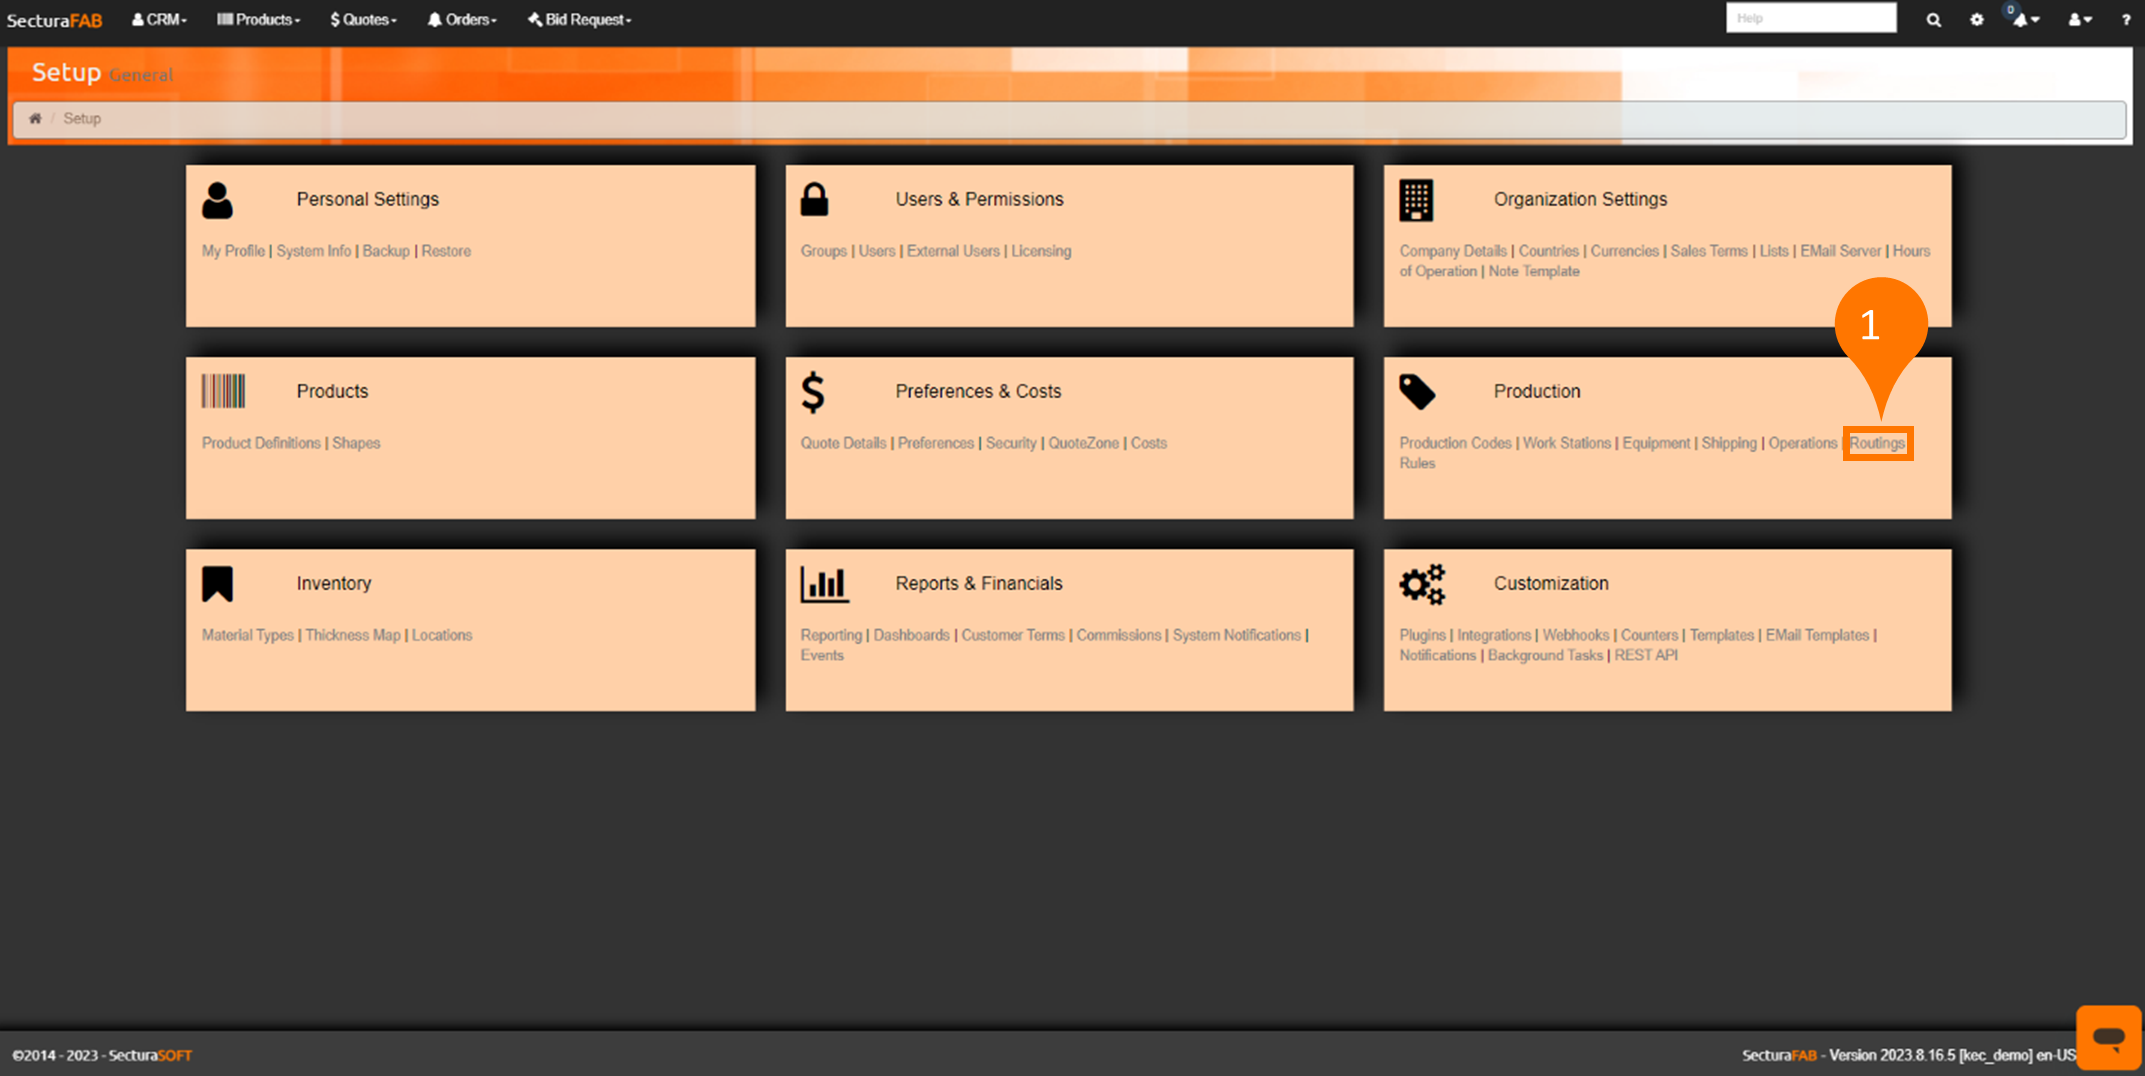Screen dimensions: 2145x1076
Task: Open the orange chat widget icon
Action: click(2108, 1038)
